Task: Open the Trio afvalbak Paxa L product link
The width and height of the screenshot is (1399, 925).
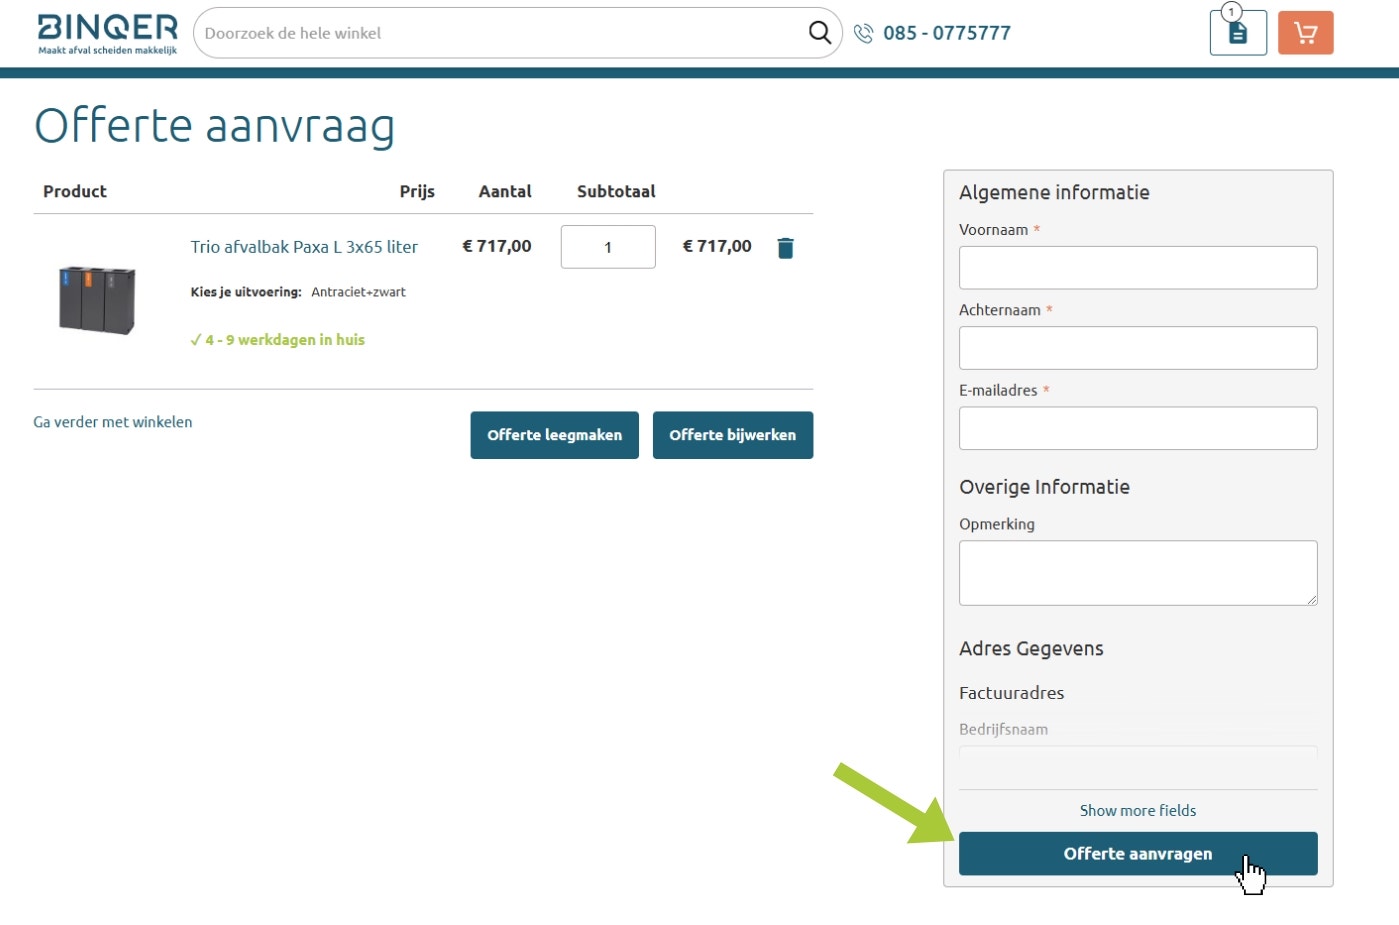Action: [304, 246]
